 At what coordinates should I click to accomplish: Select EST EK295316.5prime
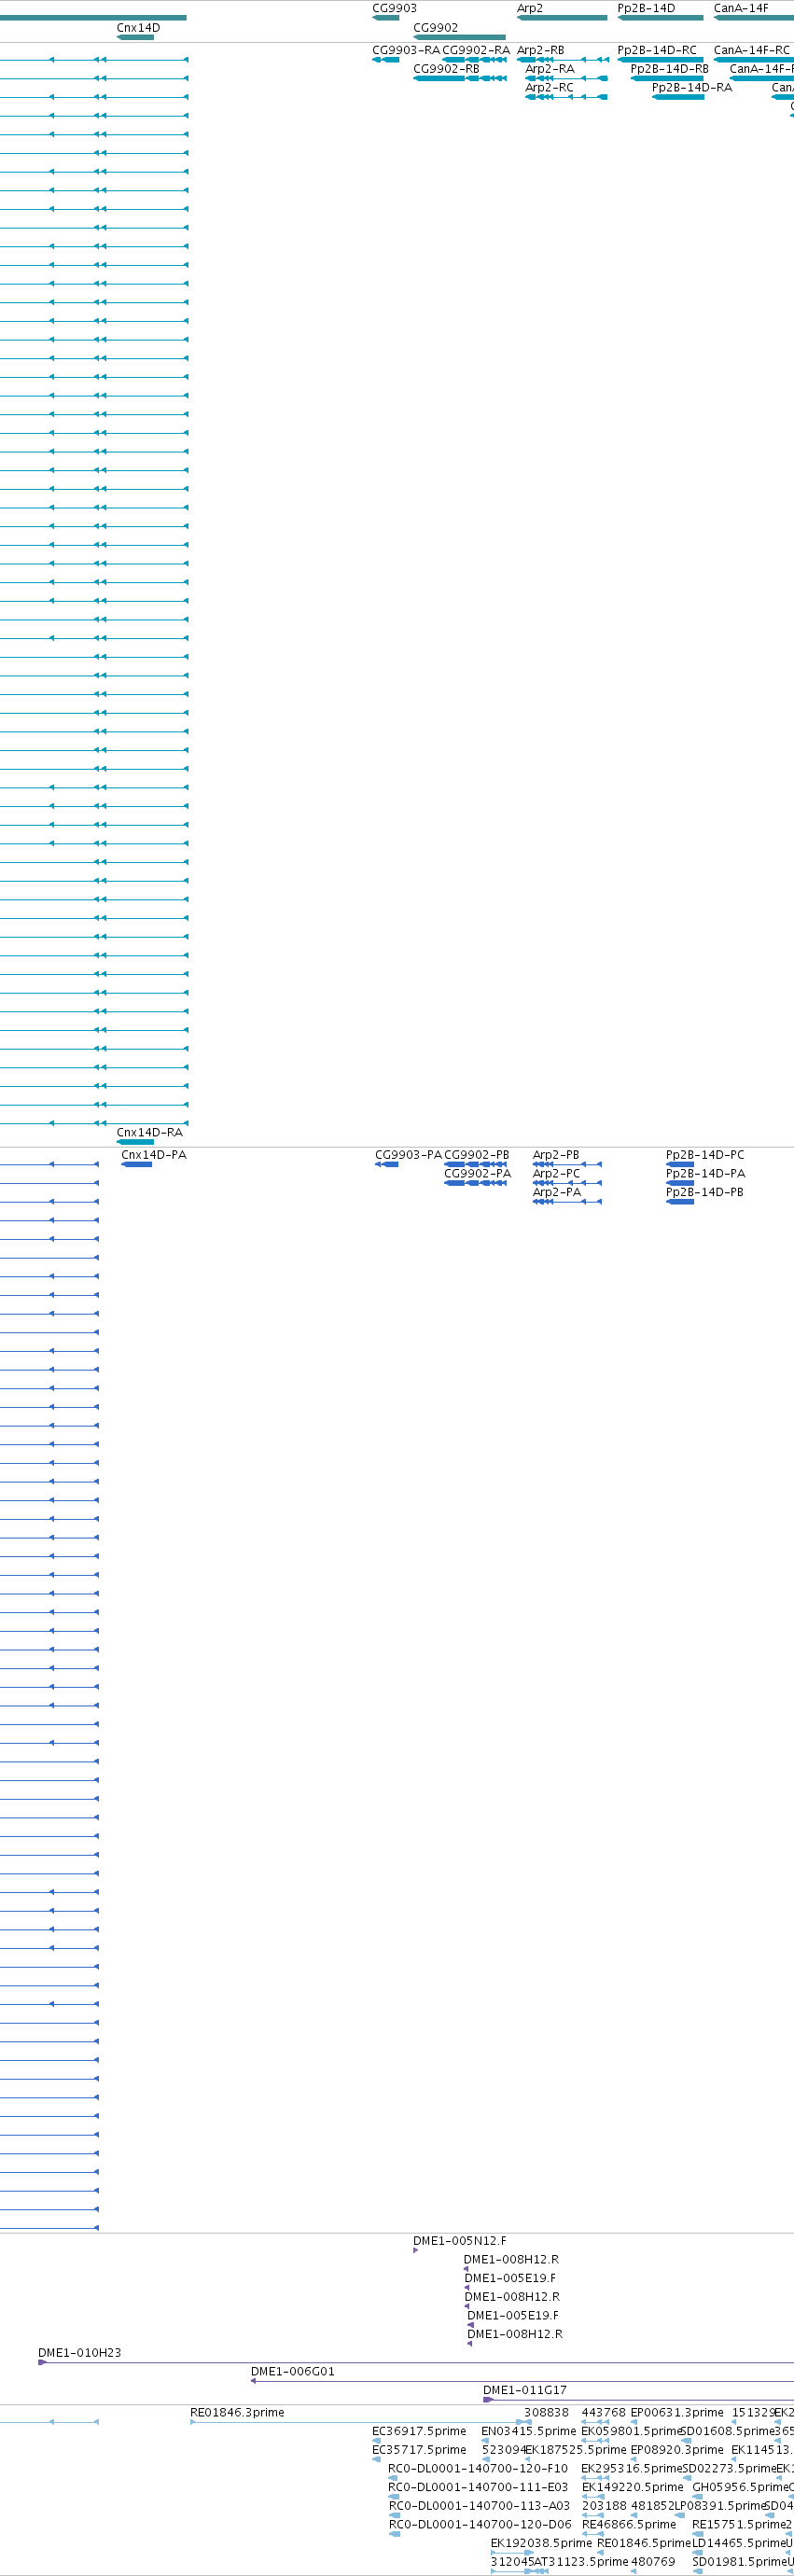(632, 2469)
